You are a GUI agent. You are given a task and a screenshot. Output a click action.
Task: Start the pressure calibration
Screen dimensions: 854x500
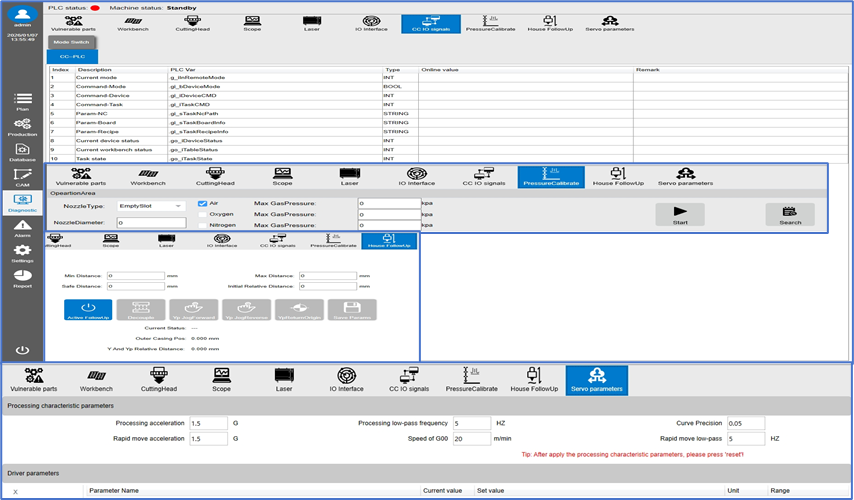click(x=680, y=214)
